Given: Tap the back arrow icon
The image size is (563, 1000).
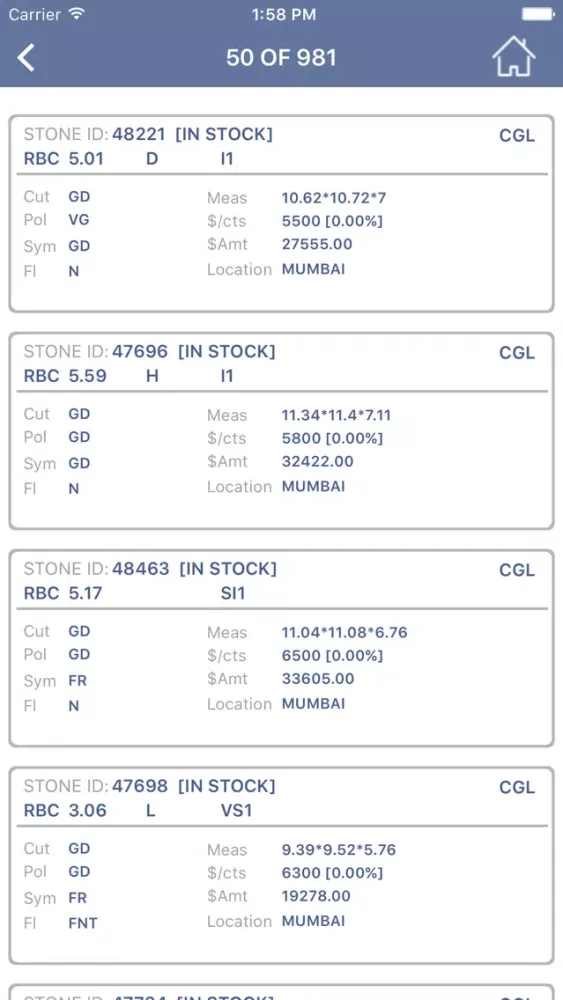Looking at the screenshot, I should (26, 58).
